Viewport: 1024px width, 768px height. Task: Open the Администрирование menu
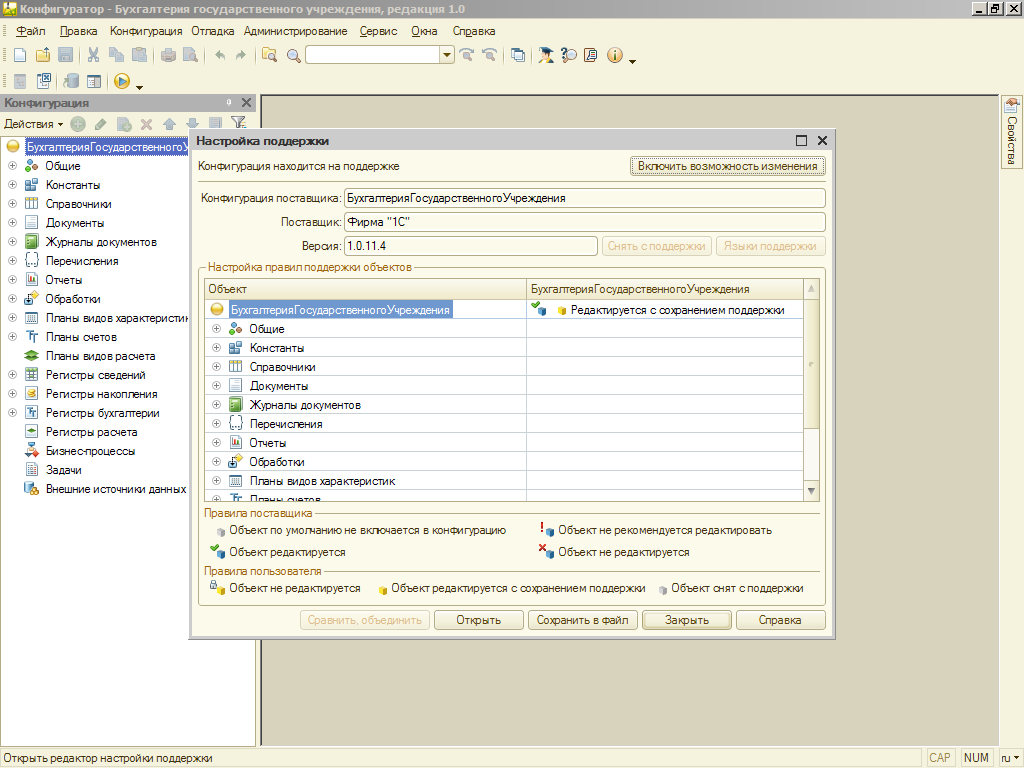(295, 31)
